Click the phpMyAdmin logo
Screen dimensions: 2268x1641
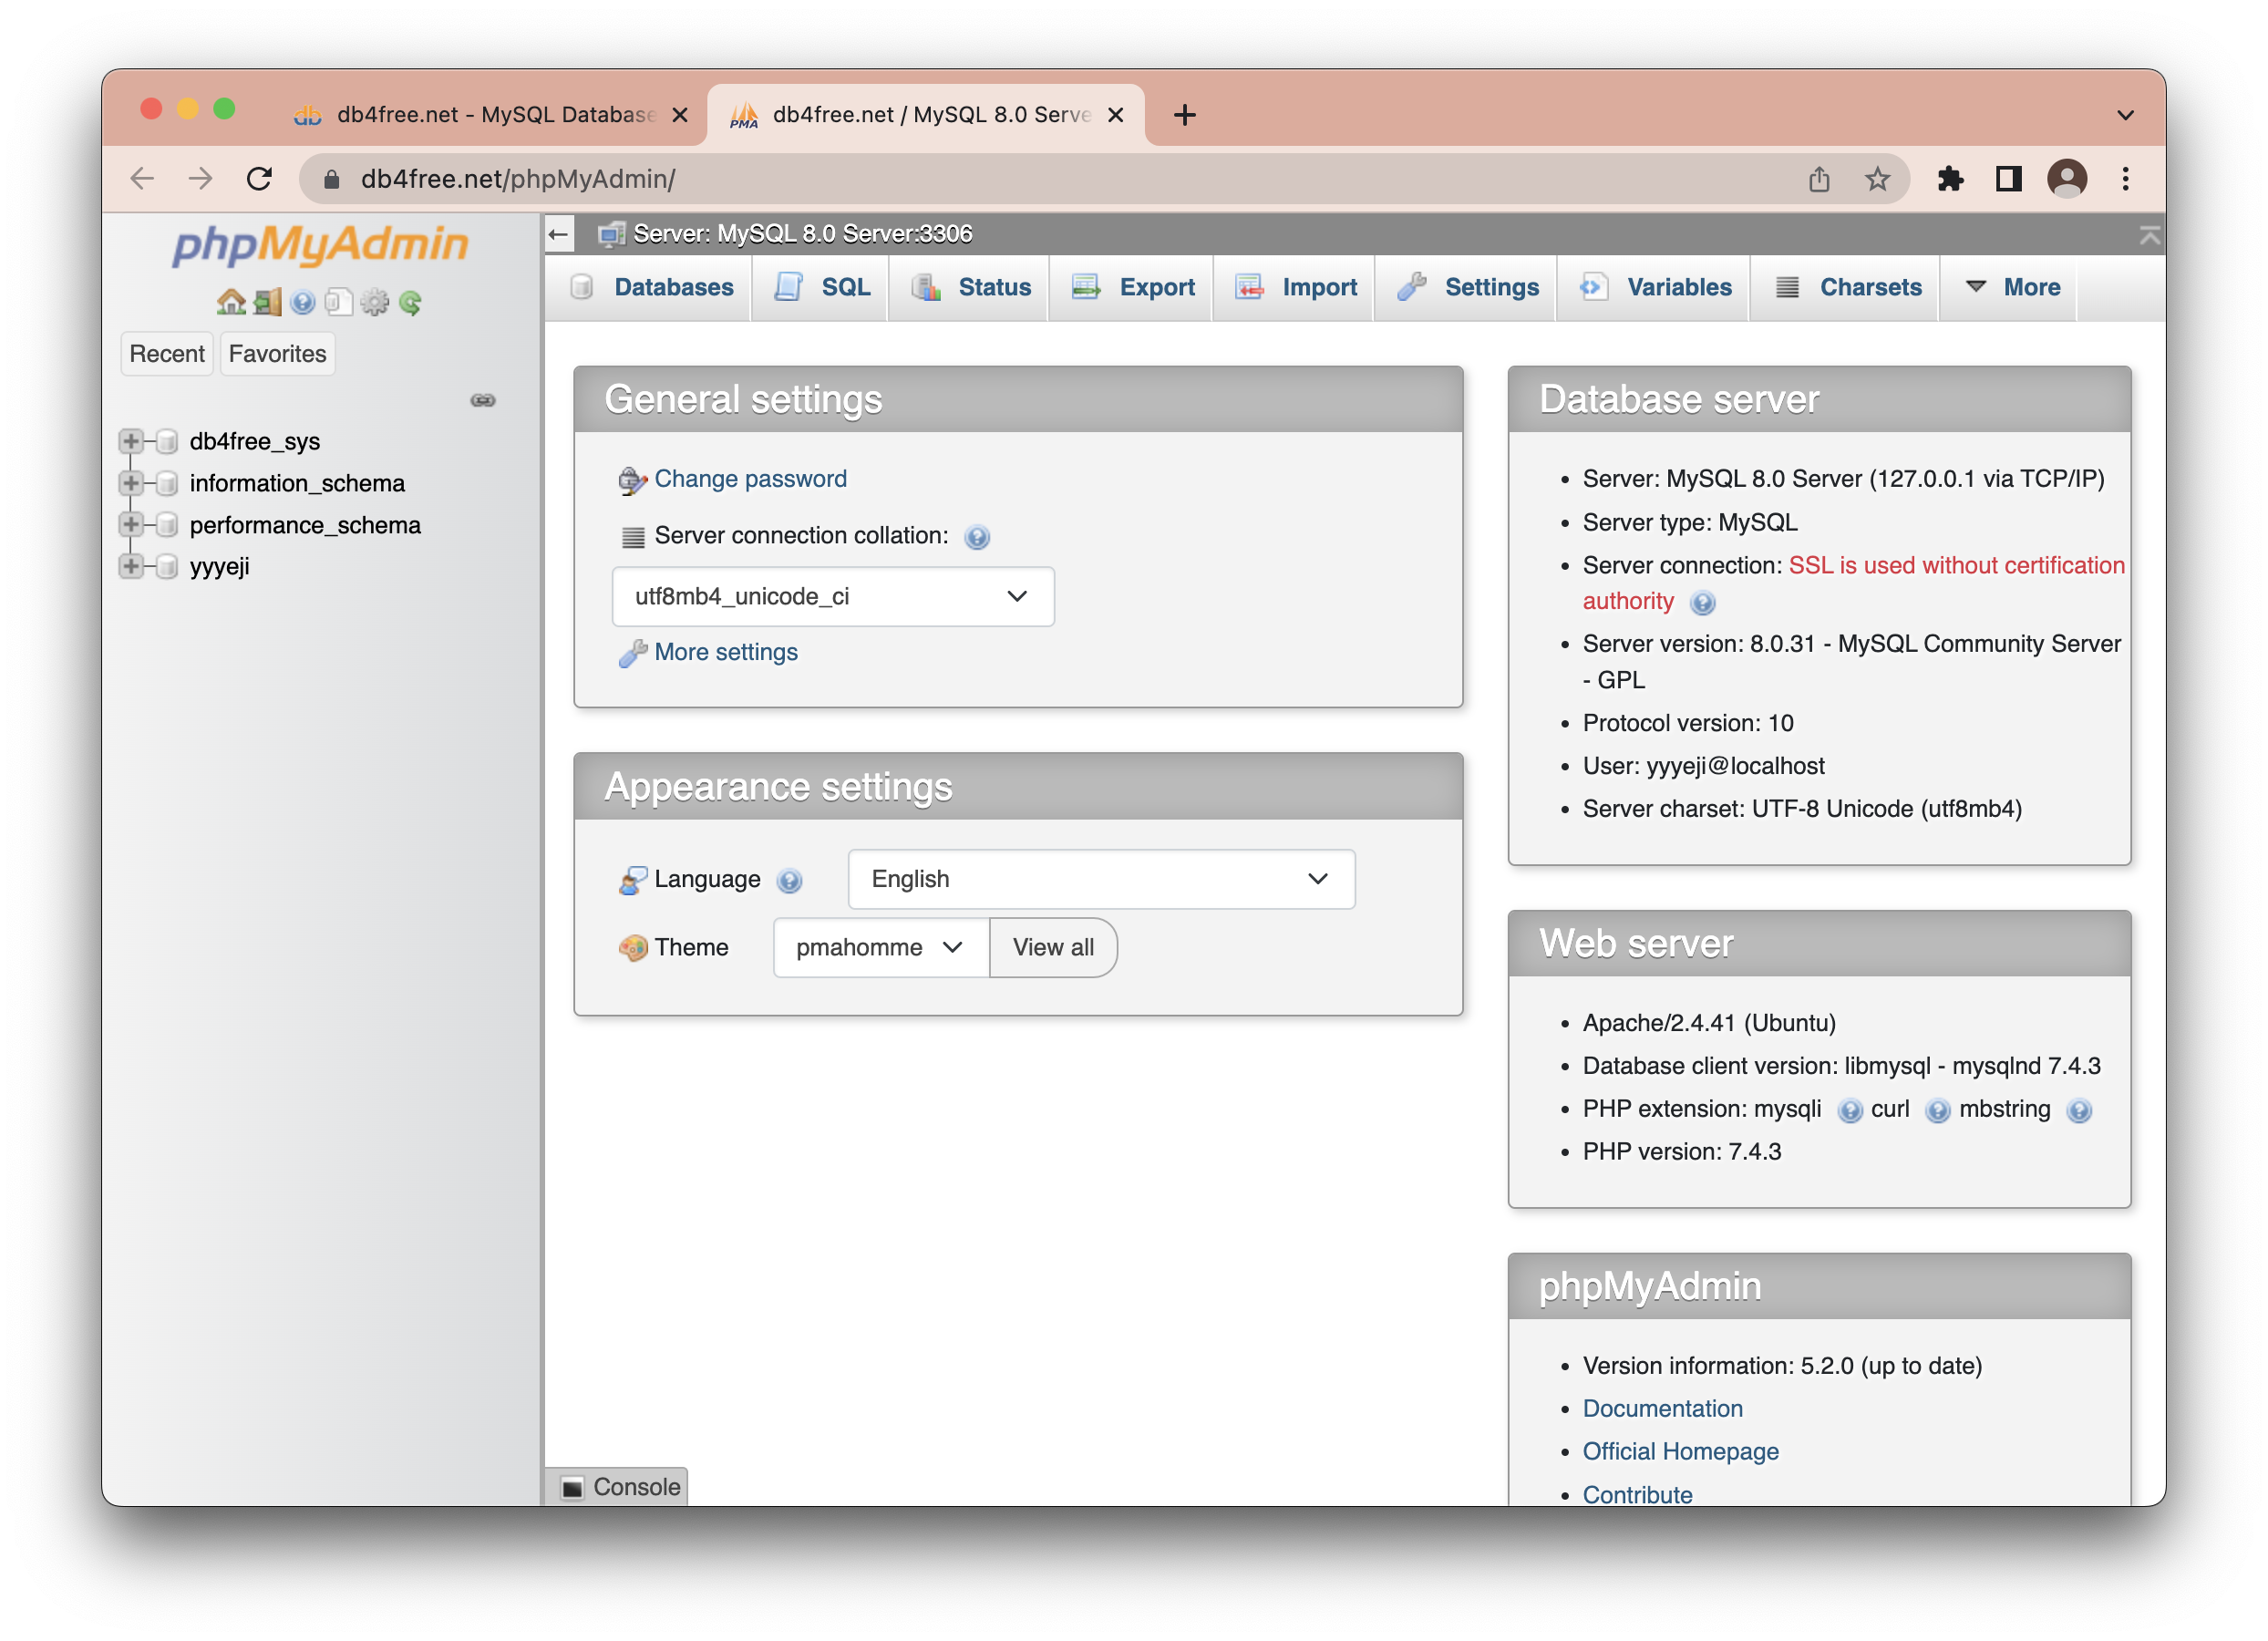320,245
